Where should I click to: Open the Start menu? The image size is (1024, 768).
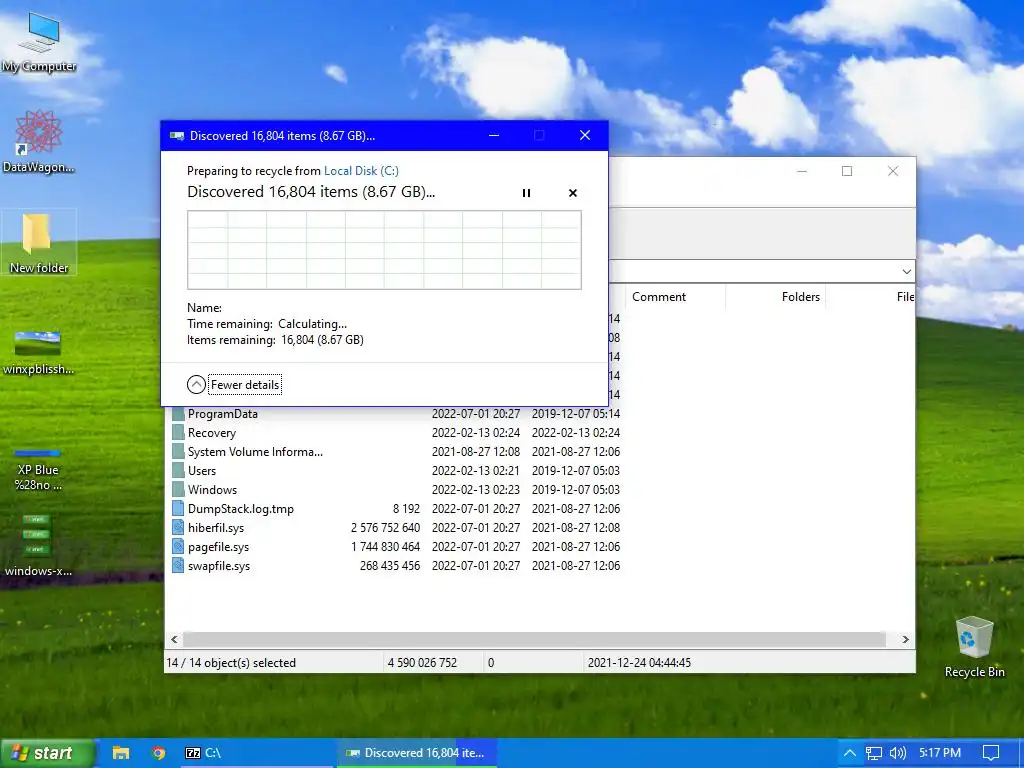pos(47,753)
